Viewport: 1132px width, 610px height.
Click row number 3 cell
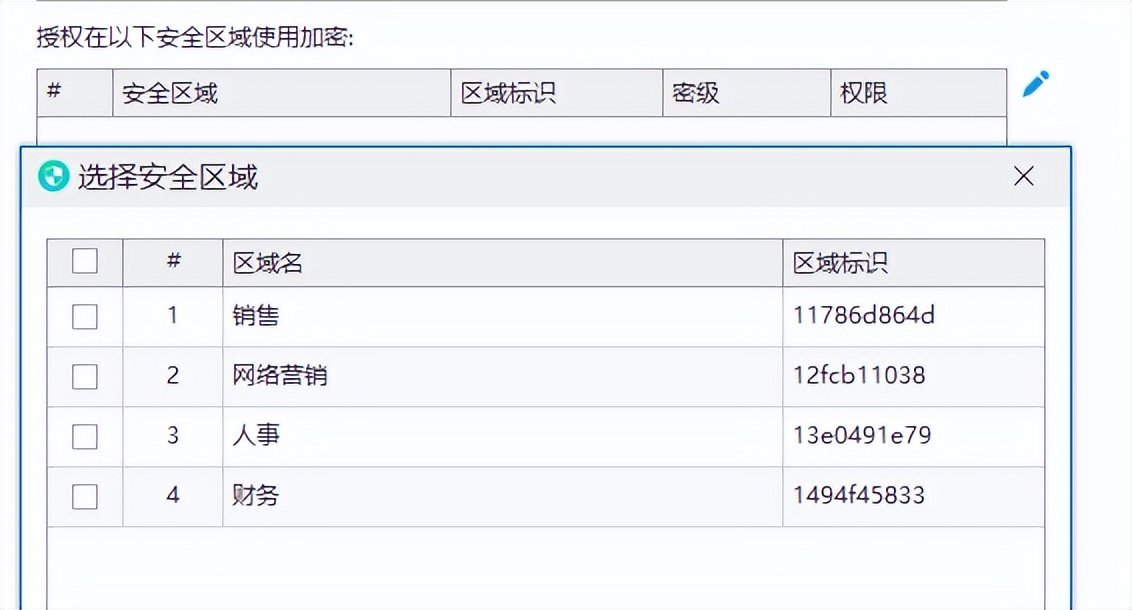173,436
